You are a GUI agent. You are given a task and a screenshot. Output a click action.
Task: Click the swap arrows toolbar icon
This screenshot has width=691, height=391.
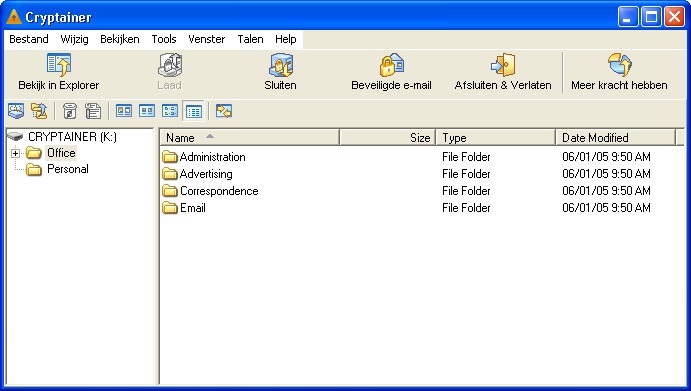pyautogui.click(x=224, y=111)
